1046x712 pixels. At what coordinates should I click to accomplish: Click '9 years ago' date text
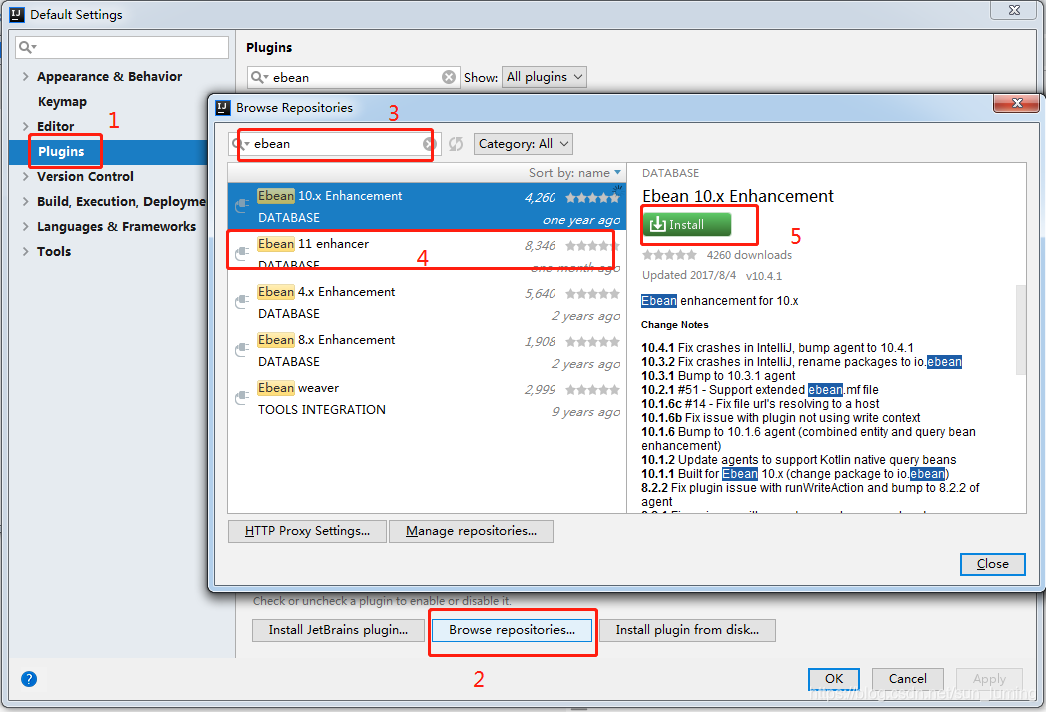pos(586,412)
